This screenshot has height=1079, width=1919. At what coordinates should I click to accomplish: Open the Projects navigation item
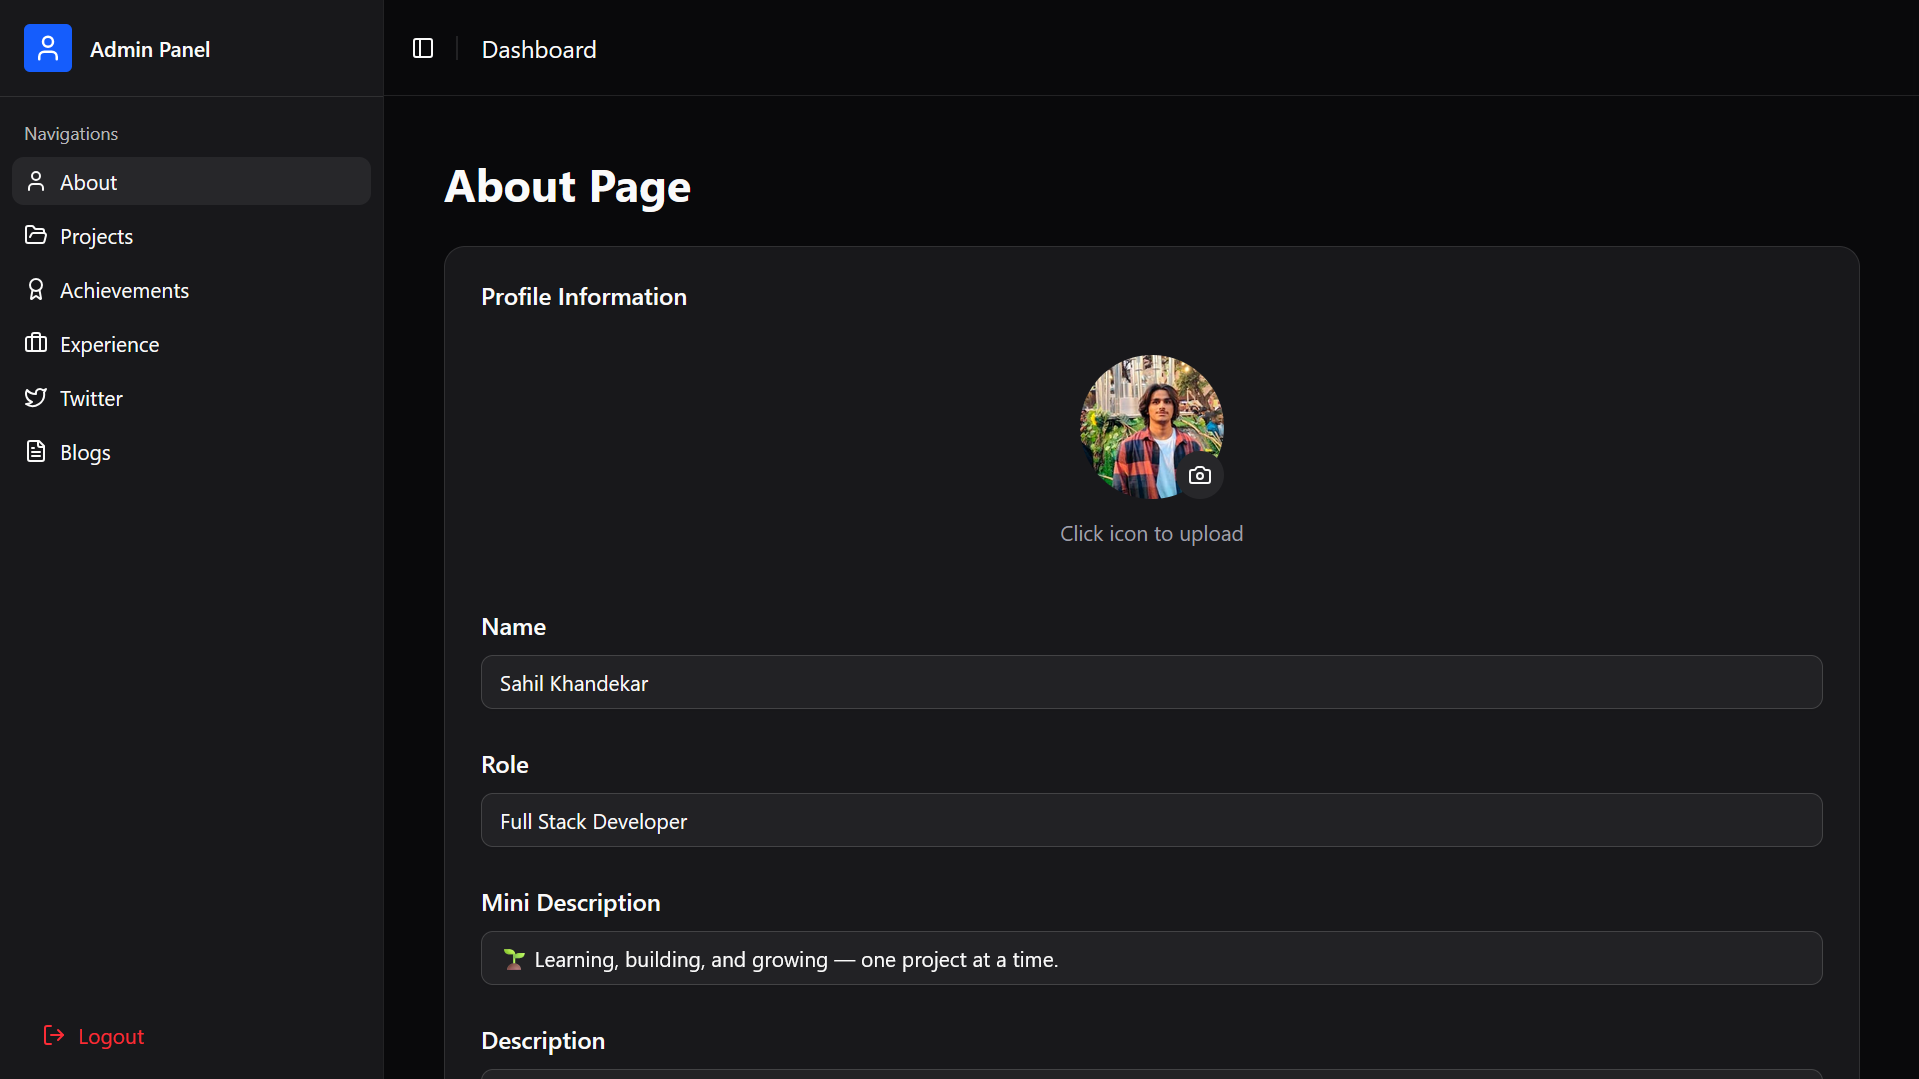coord(96,236)
